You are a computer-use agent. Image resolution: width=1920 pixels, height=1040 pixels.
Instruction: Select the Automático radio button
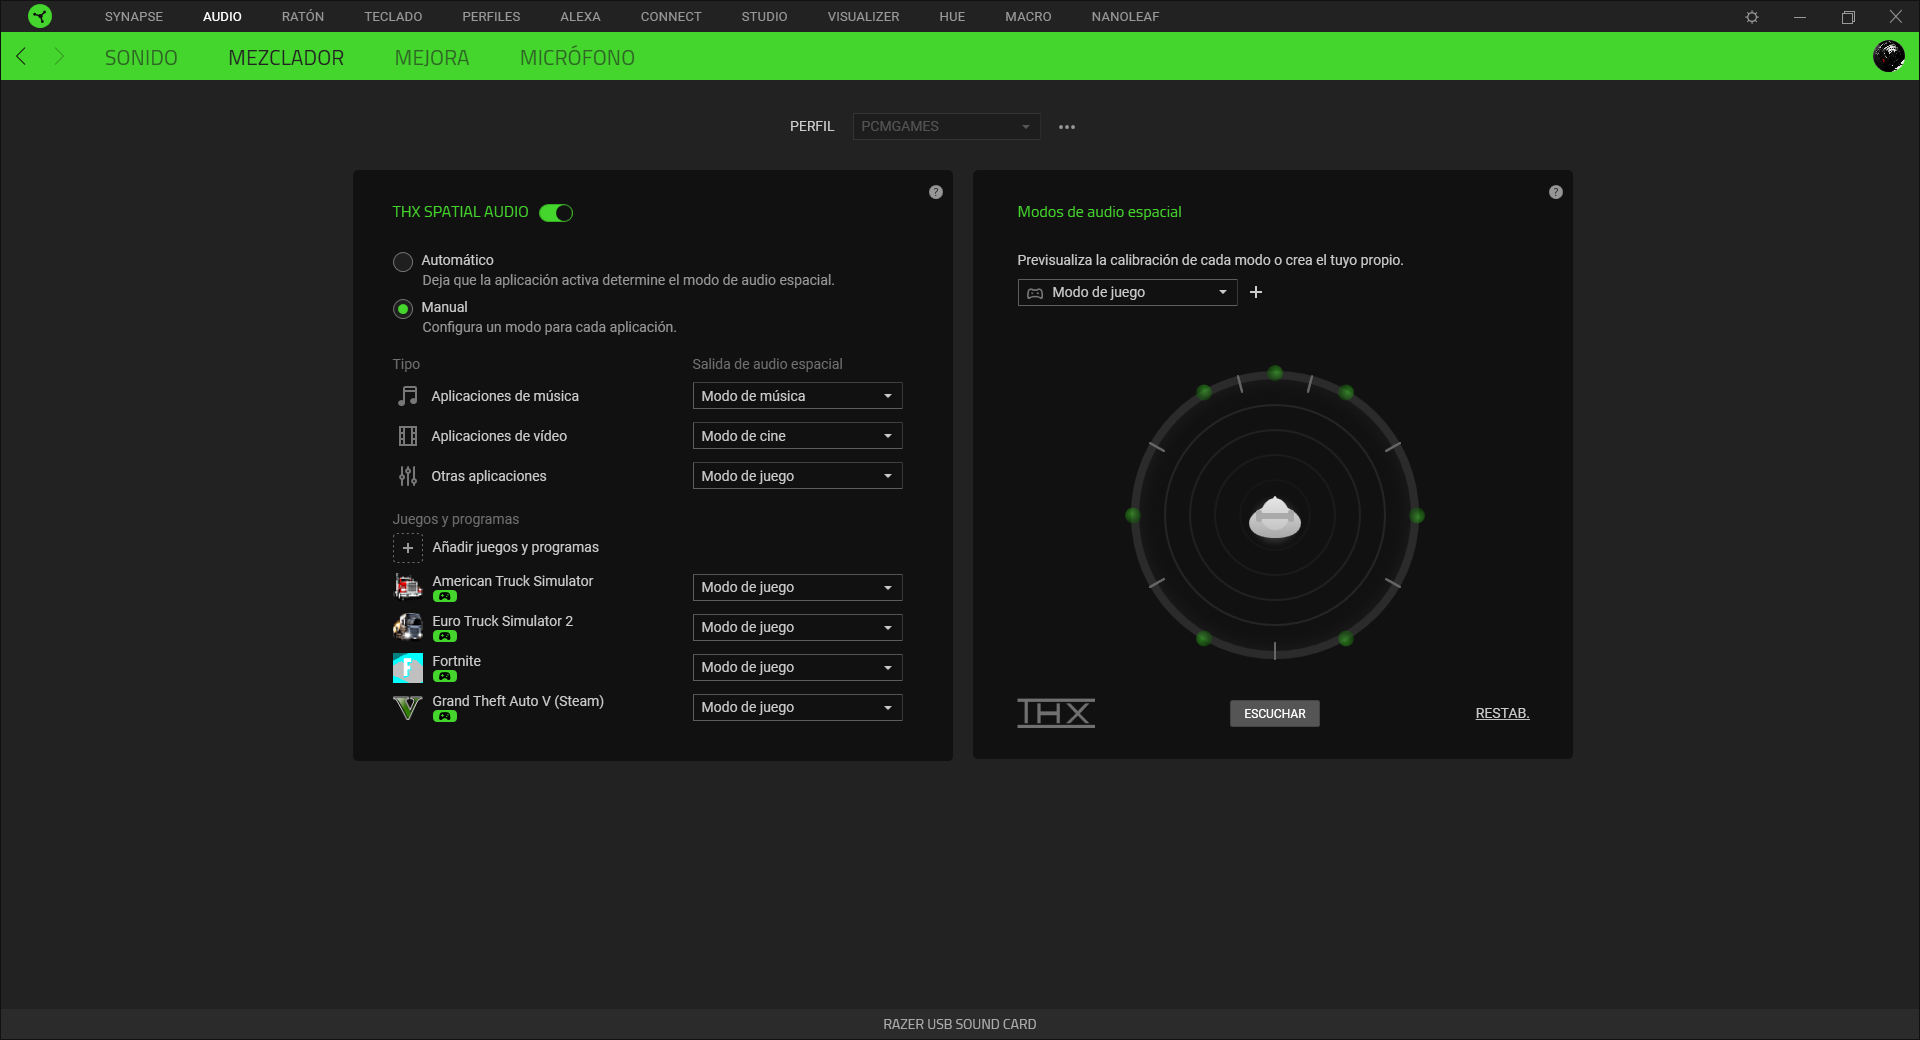pos(403,262)
